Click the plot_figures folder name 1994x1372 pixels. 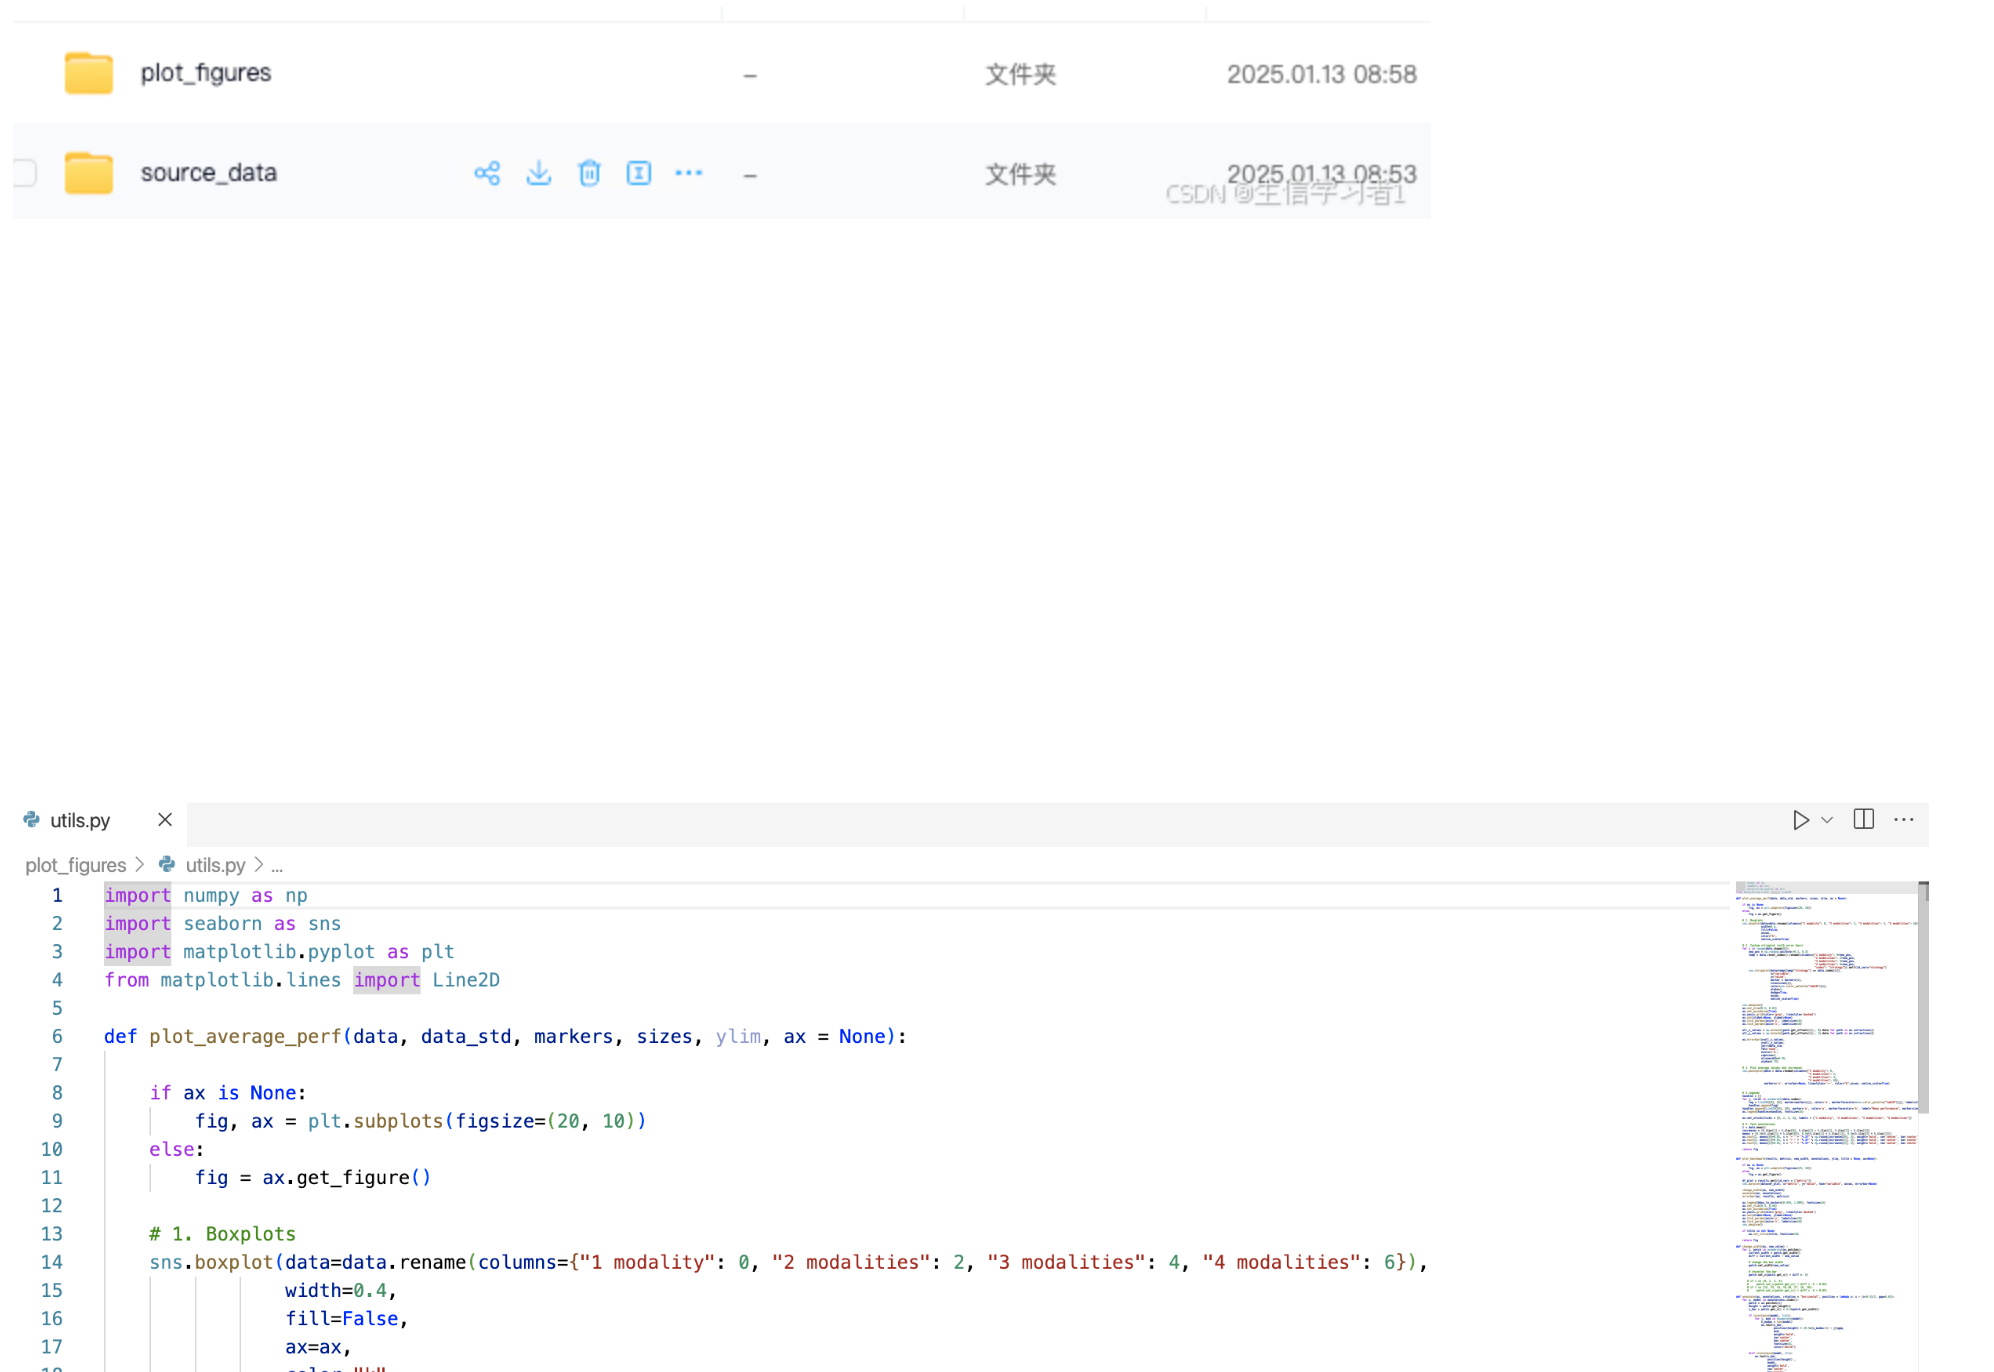[x=206, y=73]
